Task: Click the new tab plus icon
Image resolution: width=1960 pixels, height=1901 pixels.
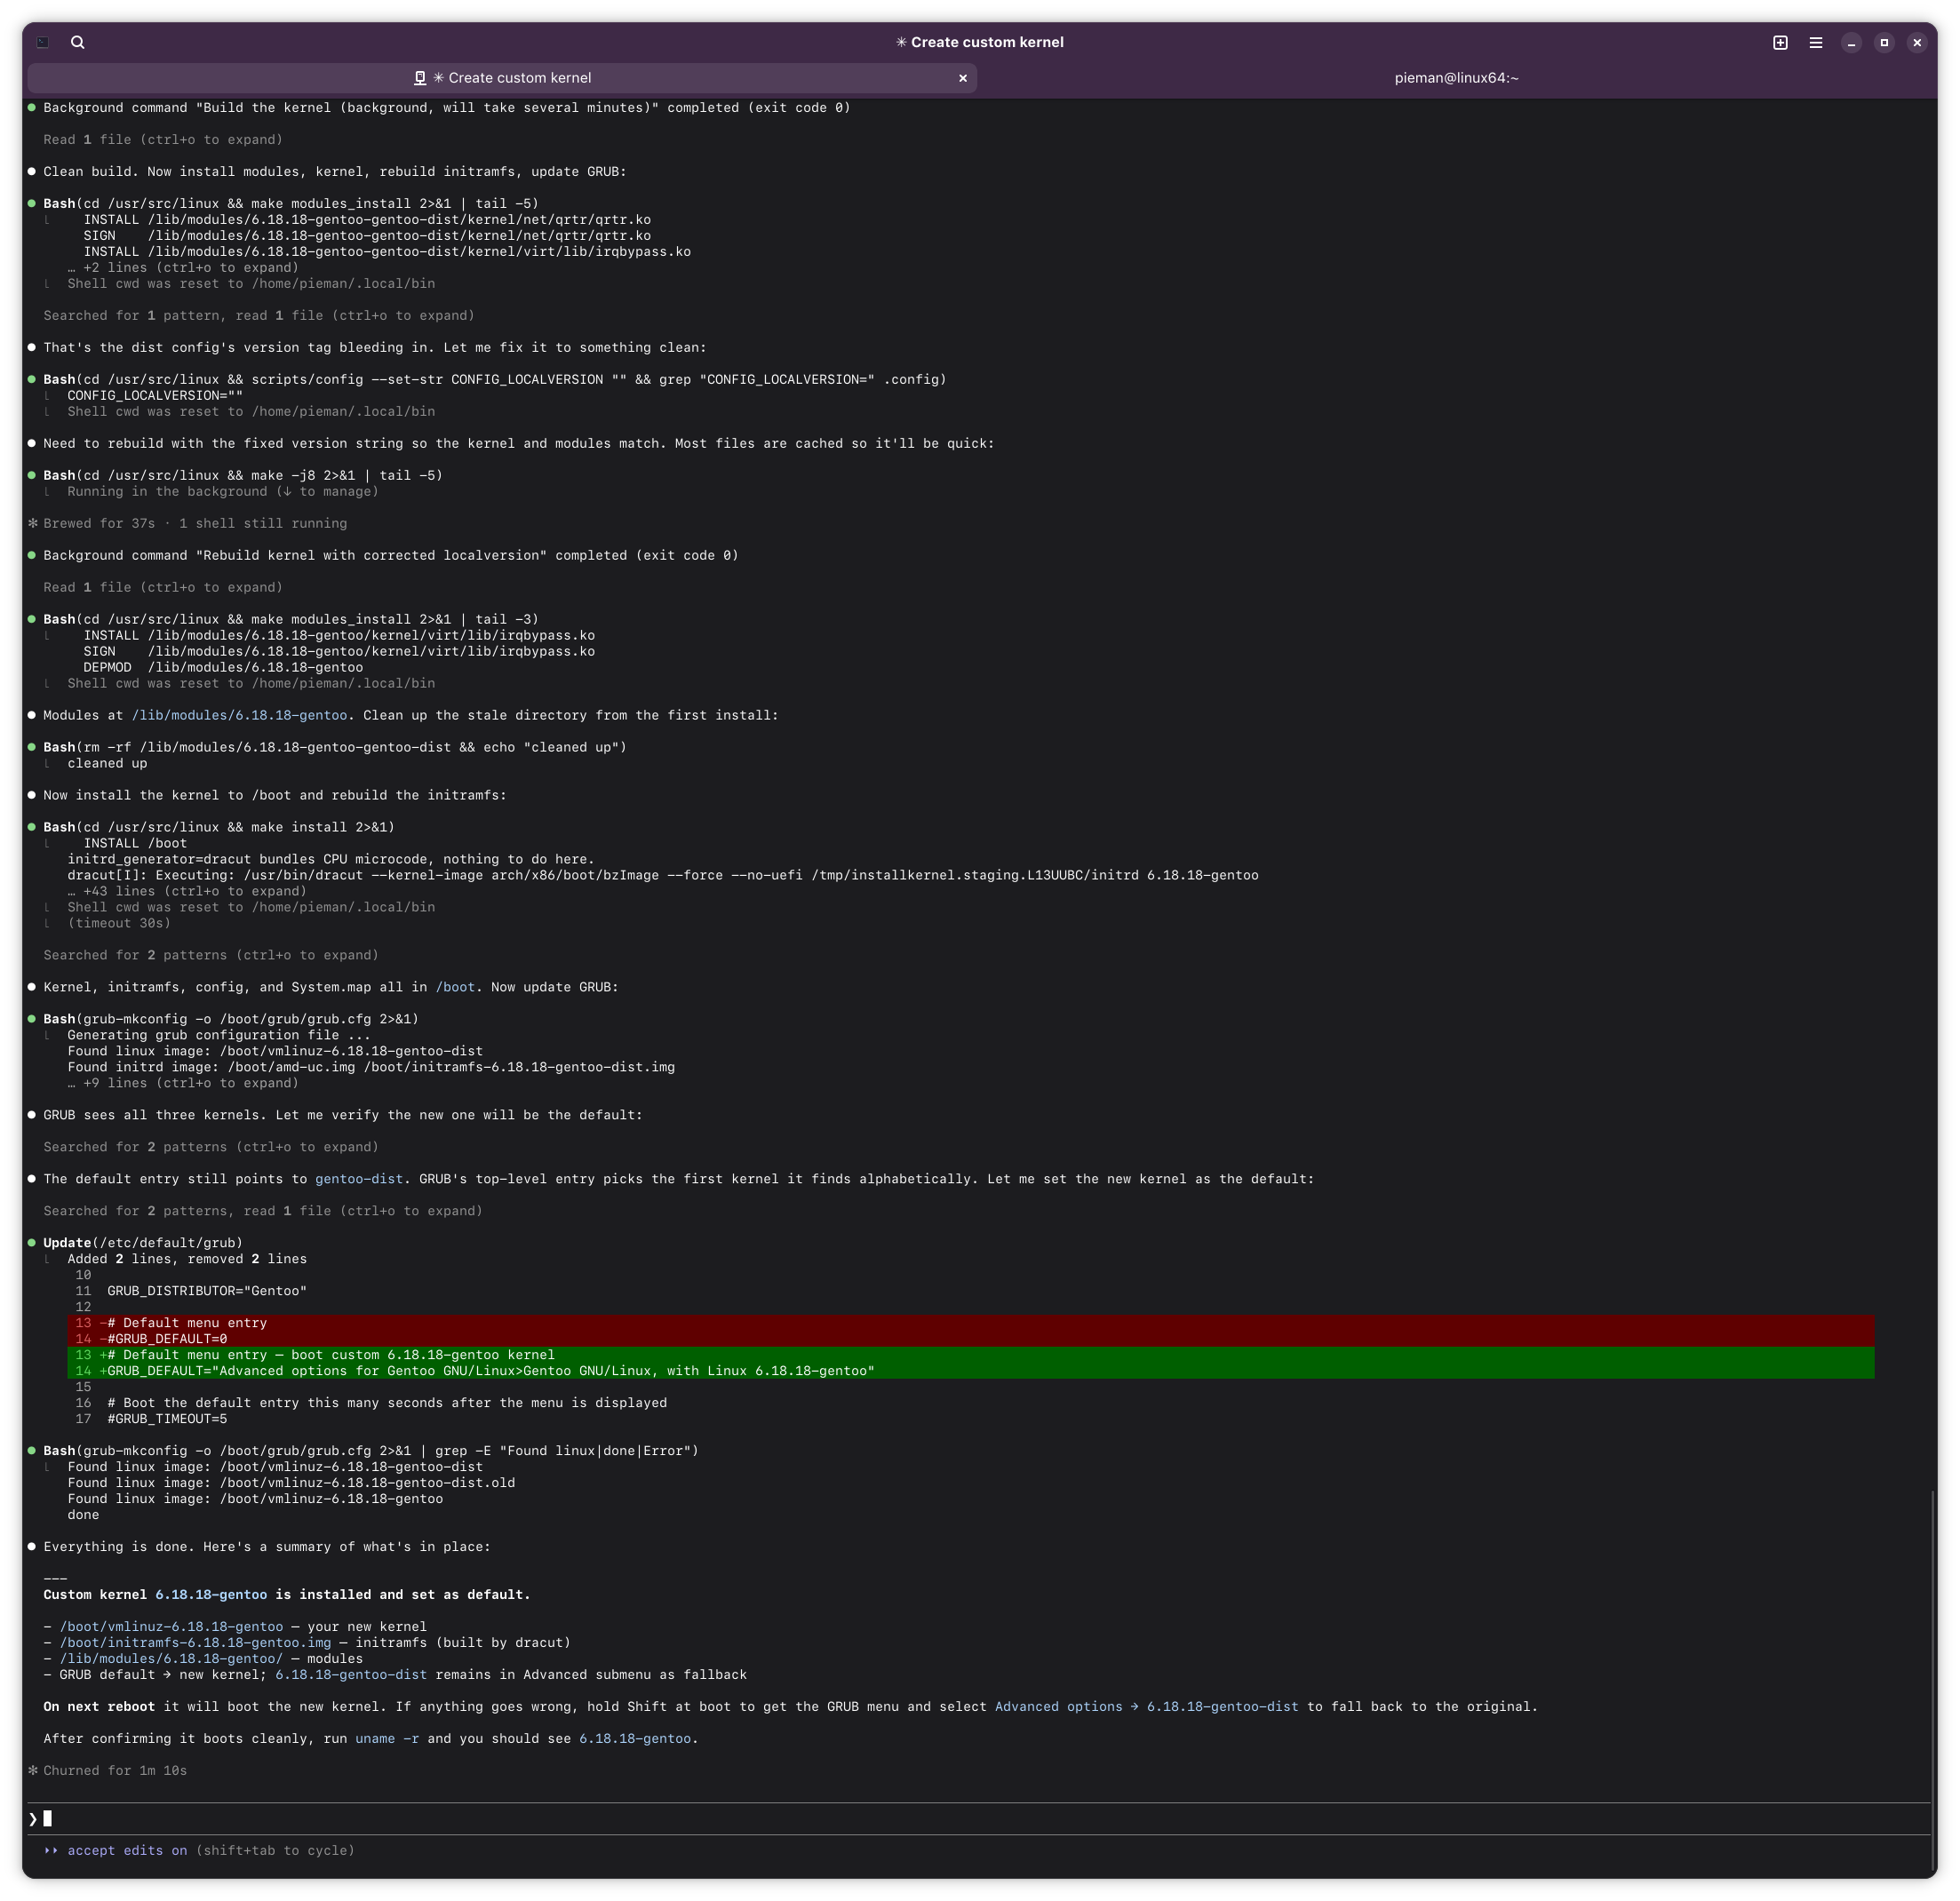Action: (1780, 42)
